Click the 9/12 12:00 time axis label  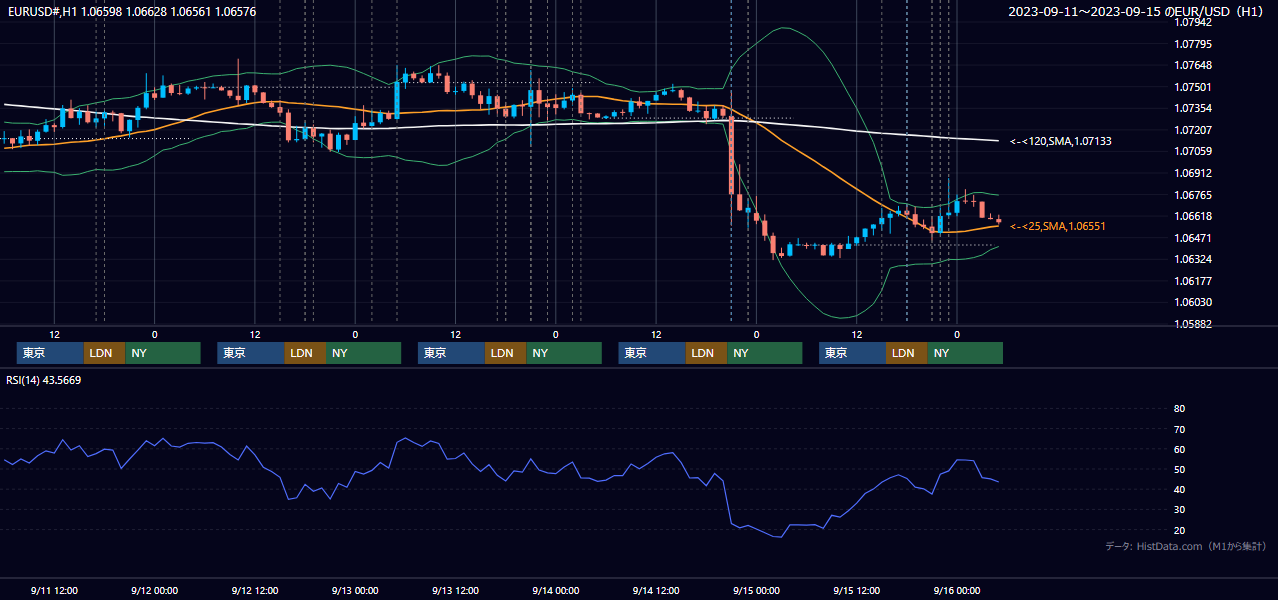[254, 590]
